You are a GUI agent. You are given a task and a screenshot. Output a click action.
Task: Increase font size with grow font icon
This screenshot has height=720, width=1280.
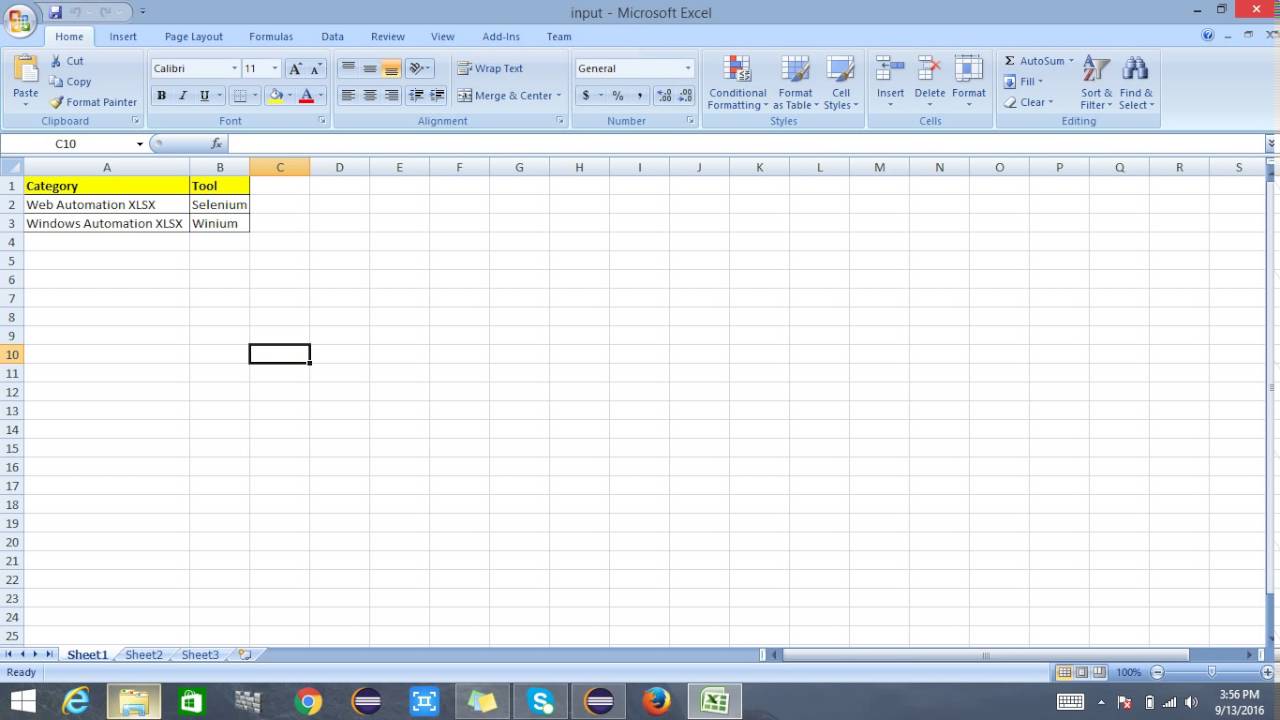click(x=294, y=68)
